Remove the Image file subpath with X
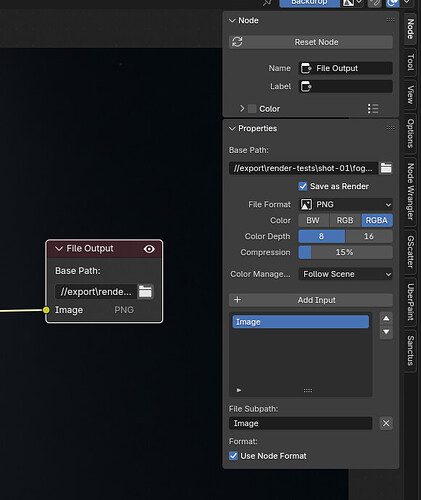The height and width of the screenshot is (500, 421). (x=386, y=423)
